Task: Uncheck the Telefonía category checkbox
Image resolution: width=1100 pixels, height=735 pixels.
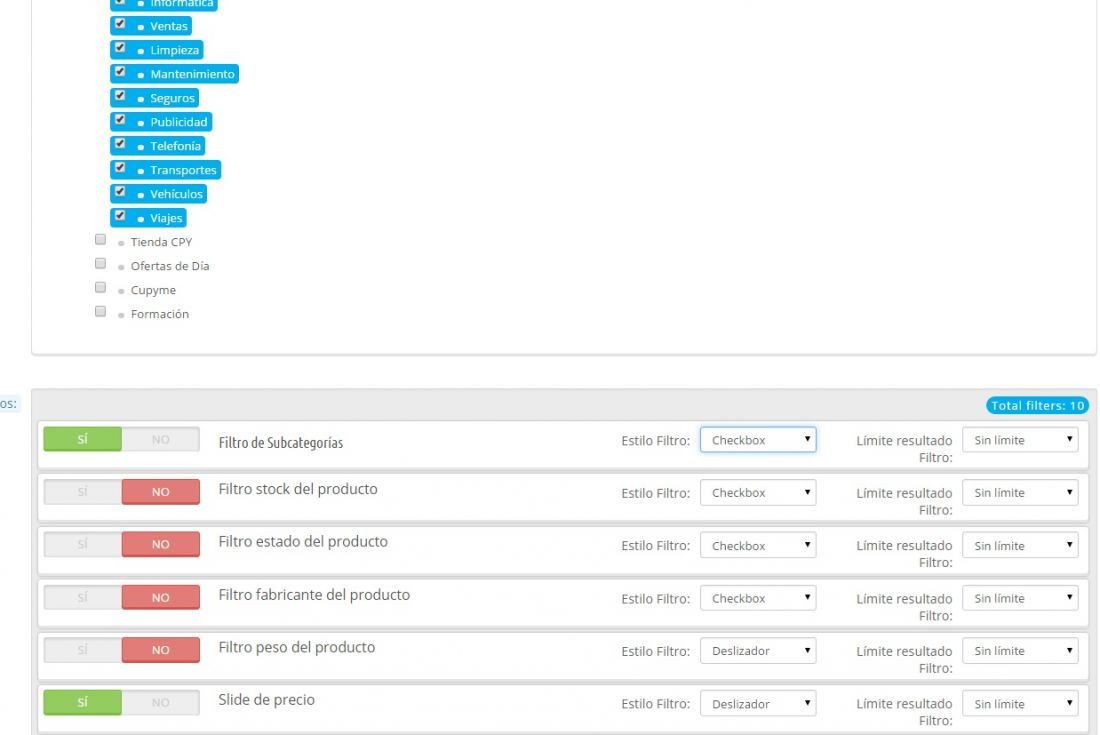Action: tap(120, 144)
